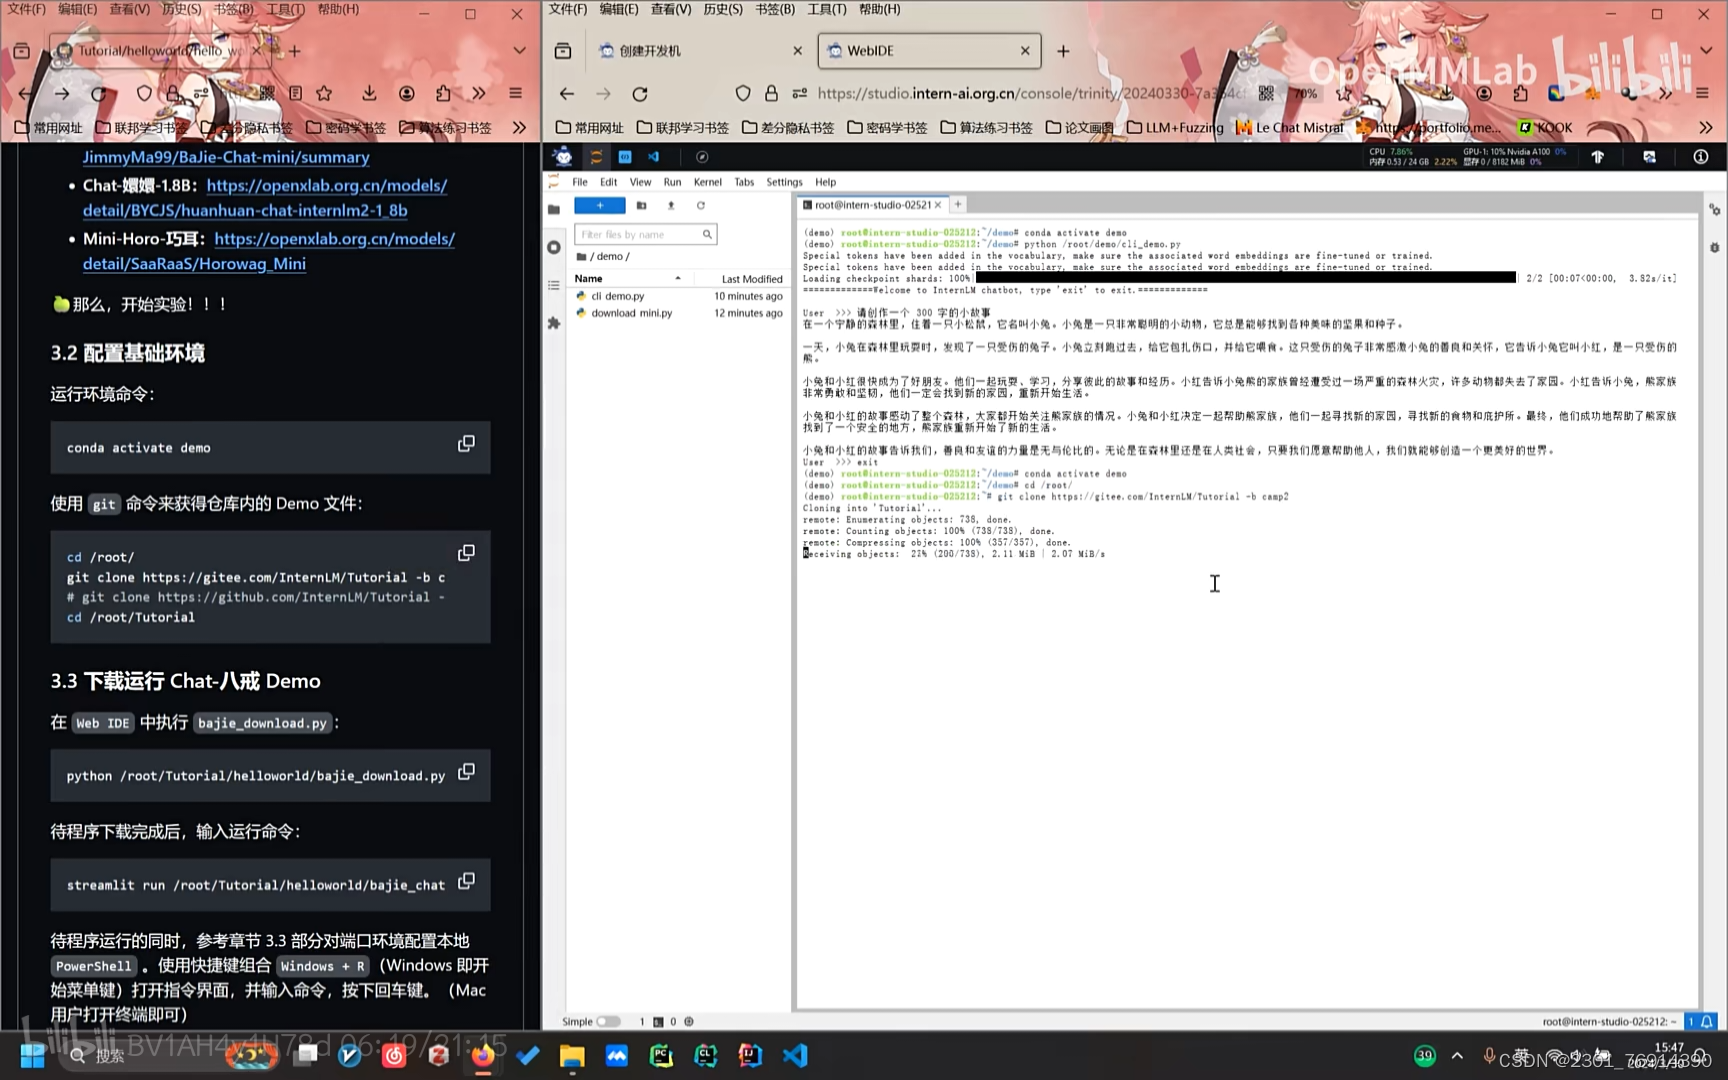Image resolution: width=1728 pixels, height=1080 pixels.
Task: Go back in the right browser window
Action: (567, 93)
